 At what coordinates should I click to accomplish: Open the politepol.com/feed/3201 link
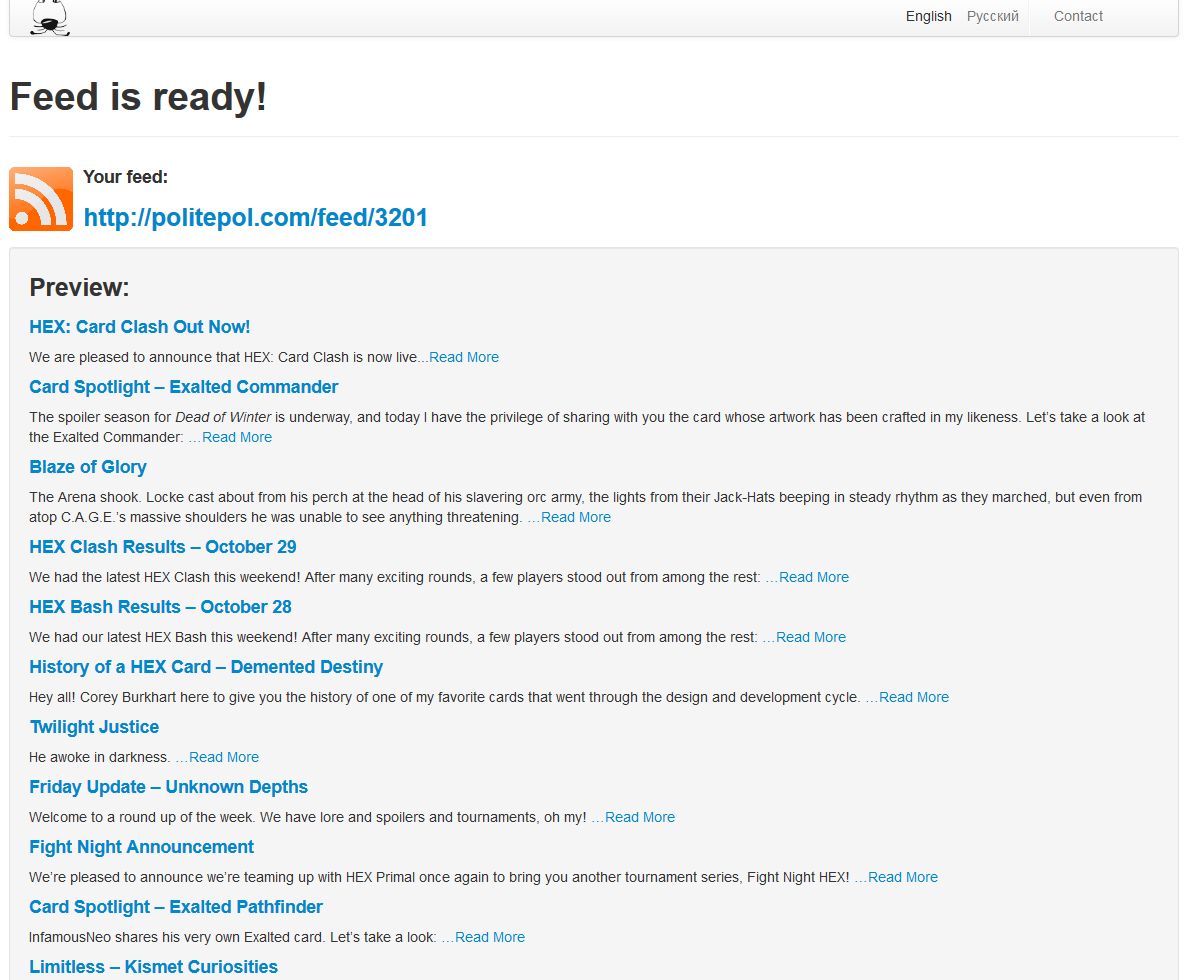(x=255, y=217)
